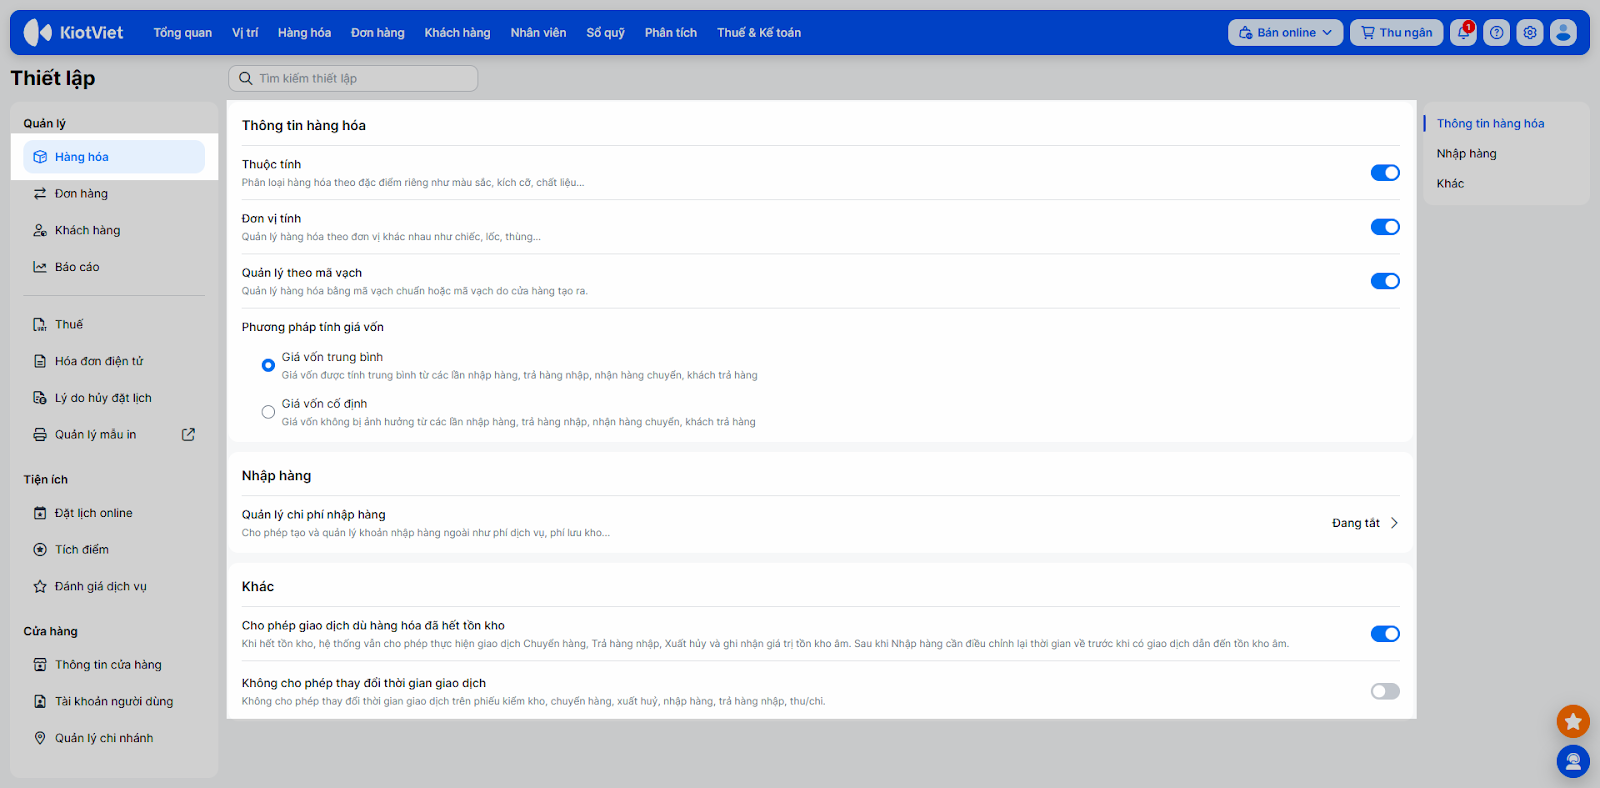This screenshot has width=1600, height=788.
Task: Toggle the Quản lý theo mã vạch switch
Action: point(1385,281)
